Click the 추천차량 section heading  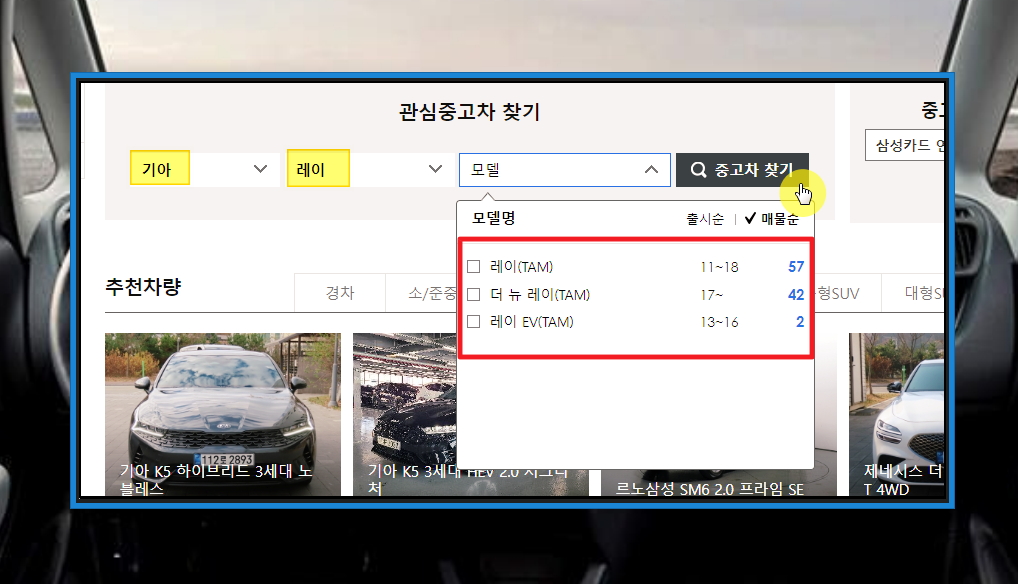(x=143, y=287)
